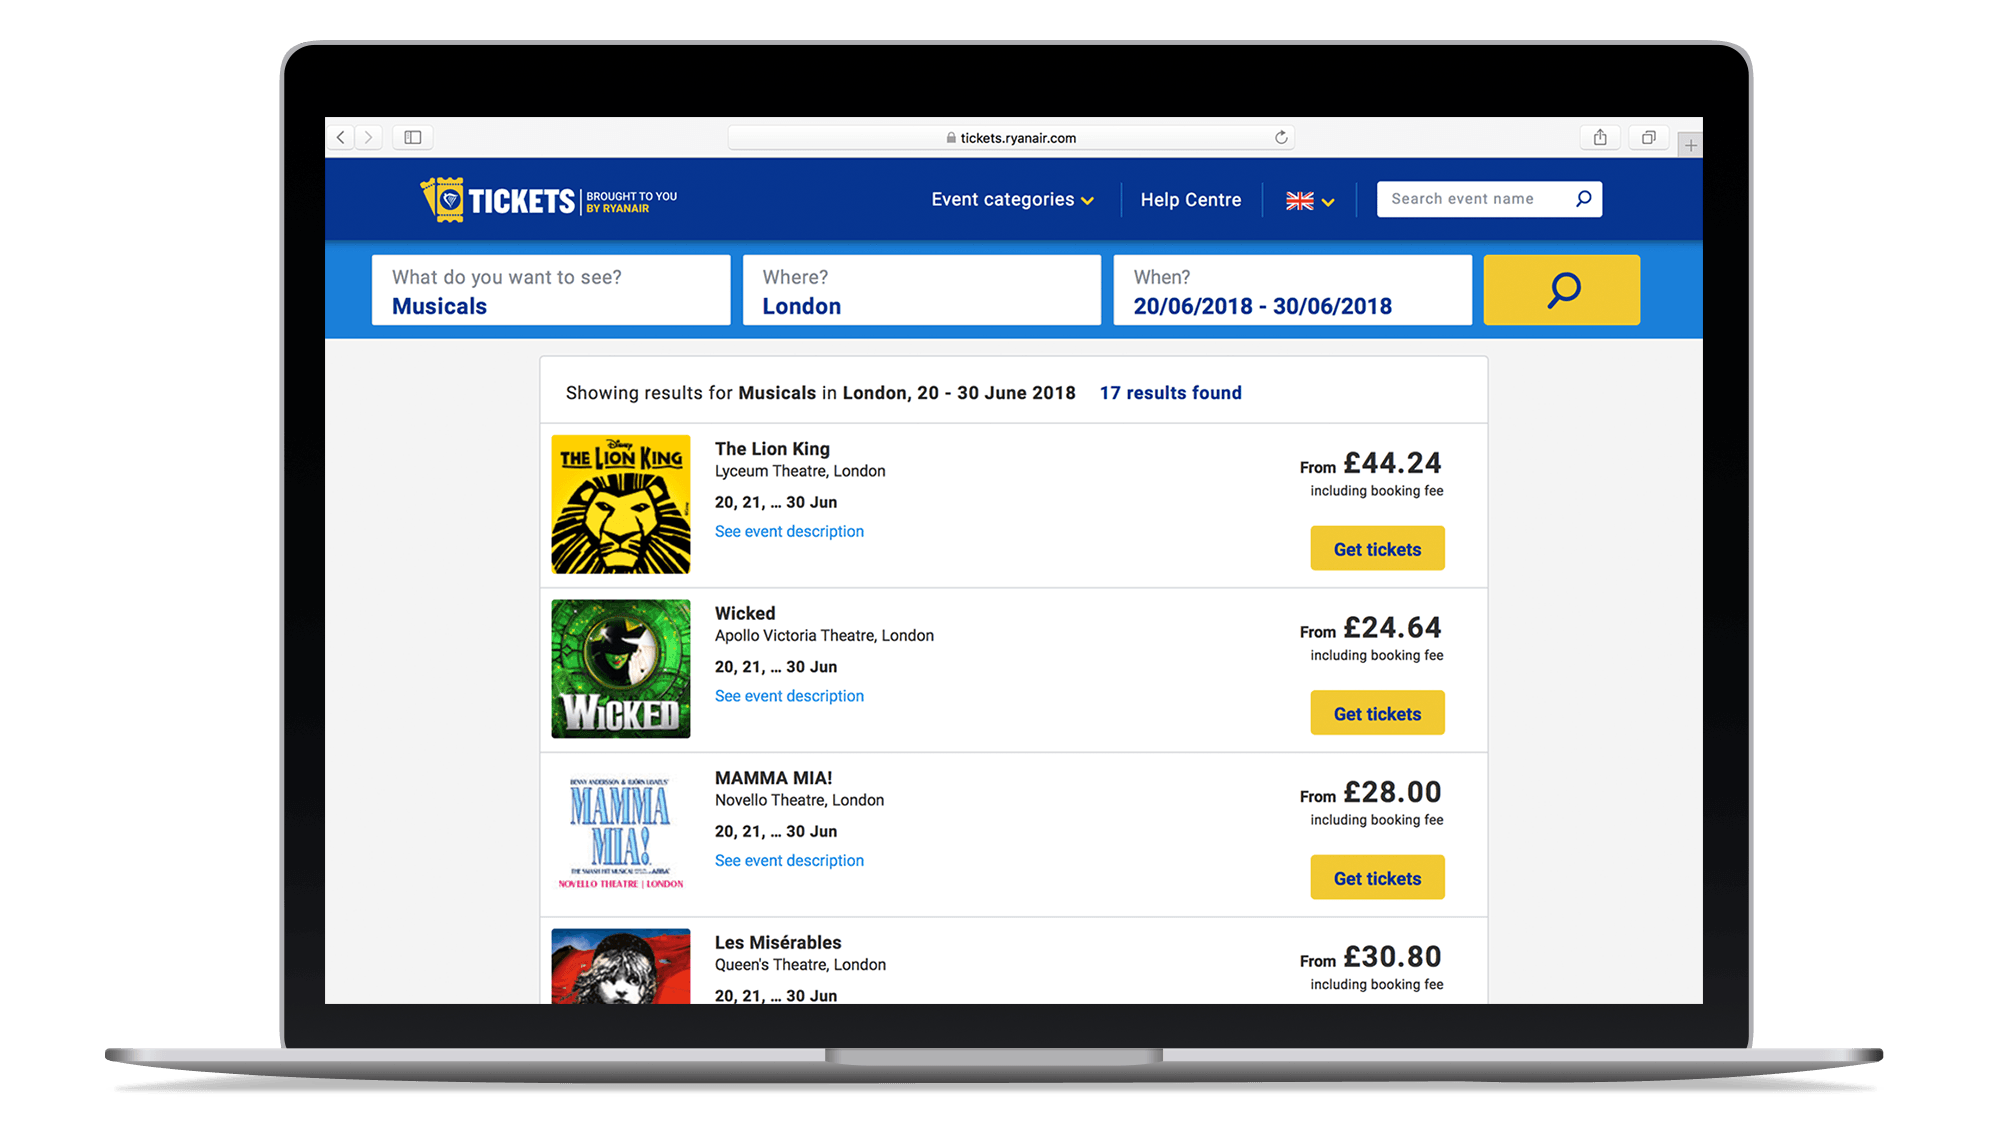Click the yellow search button icon

1563,291
